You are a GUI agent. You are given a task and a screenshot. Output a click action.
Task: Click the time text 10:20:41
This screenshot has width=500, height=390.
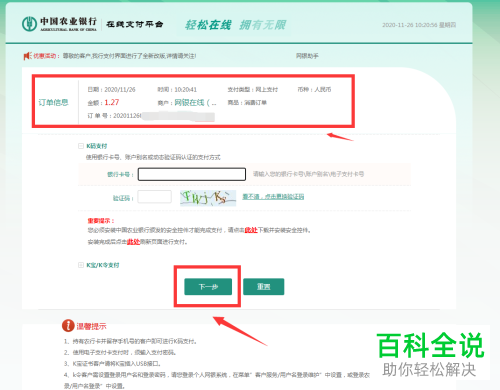click(186, 90)
